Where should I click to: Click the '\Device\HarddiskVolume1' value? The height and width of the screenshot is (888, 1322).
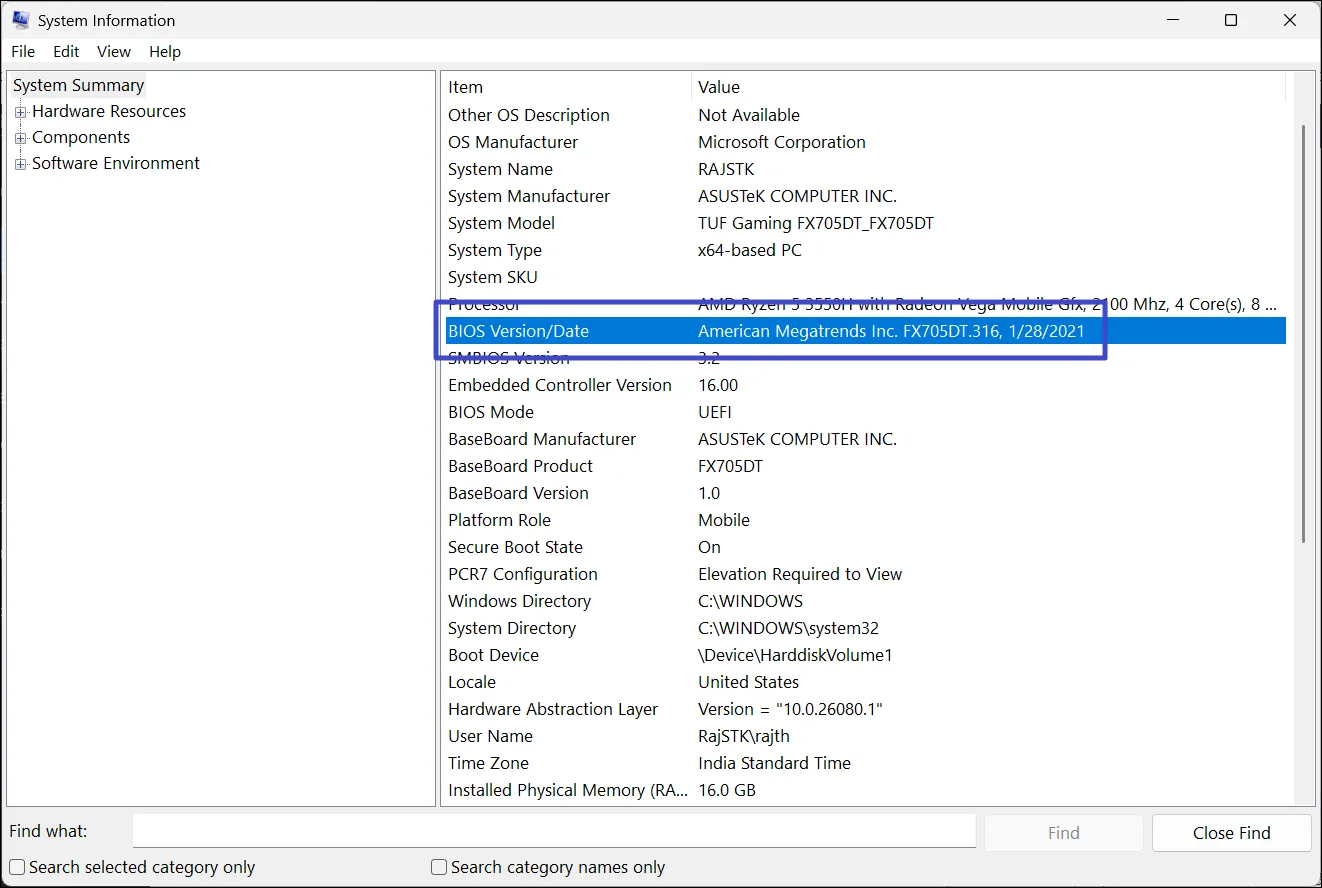(x=795, y=655)
